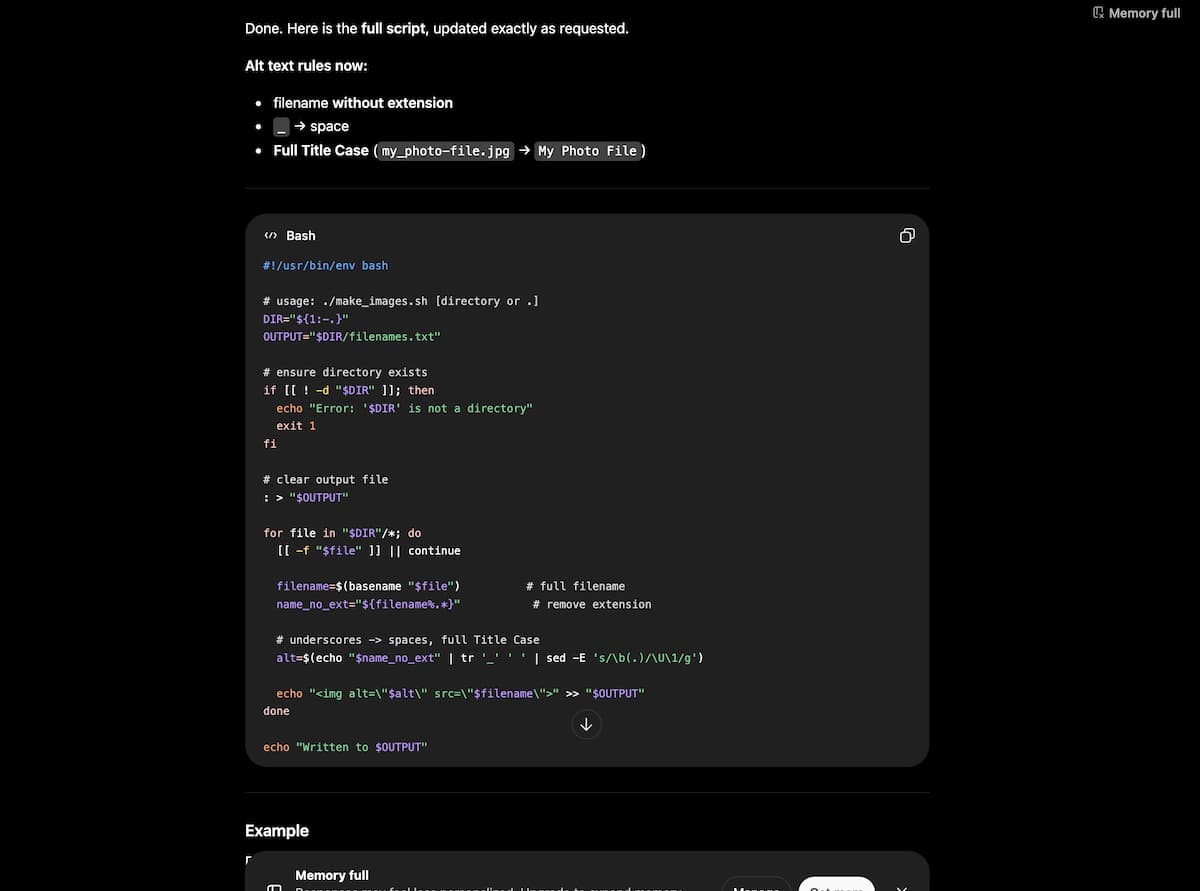Click the ': > "$OUTPUT"' line
This screenshot has height=891, width=1200.
306,498
